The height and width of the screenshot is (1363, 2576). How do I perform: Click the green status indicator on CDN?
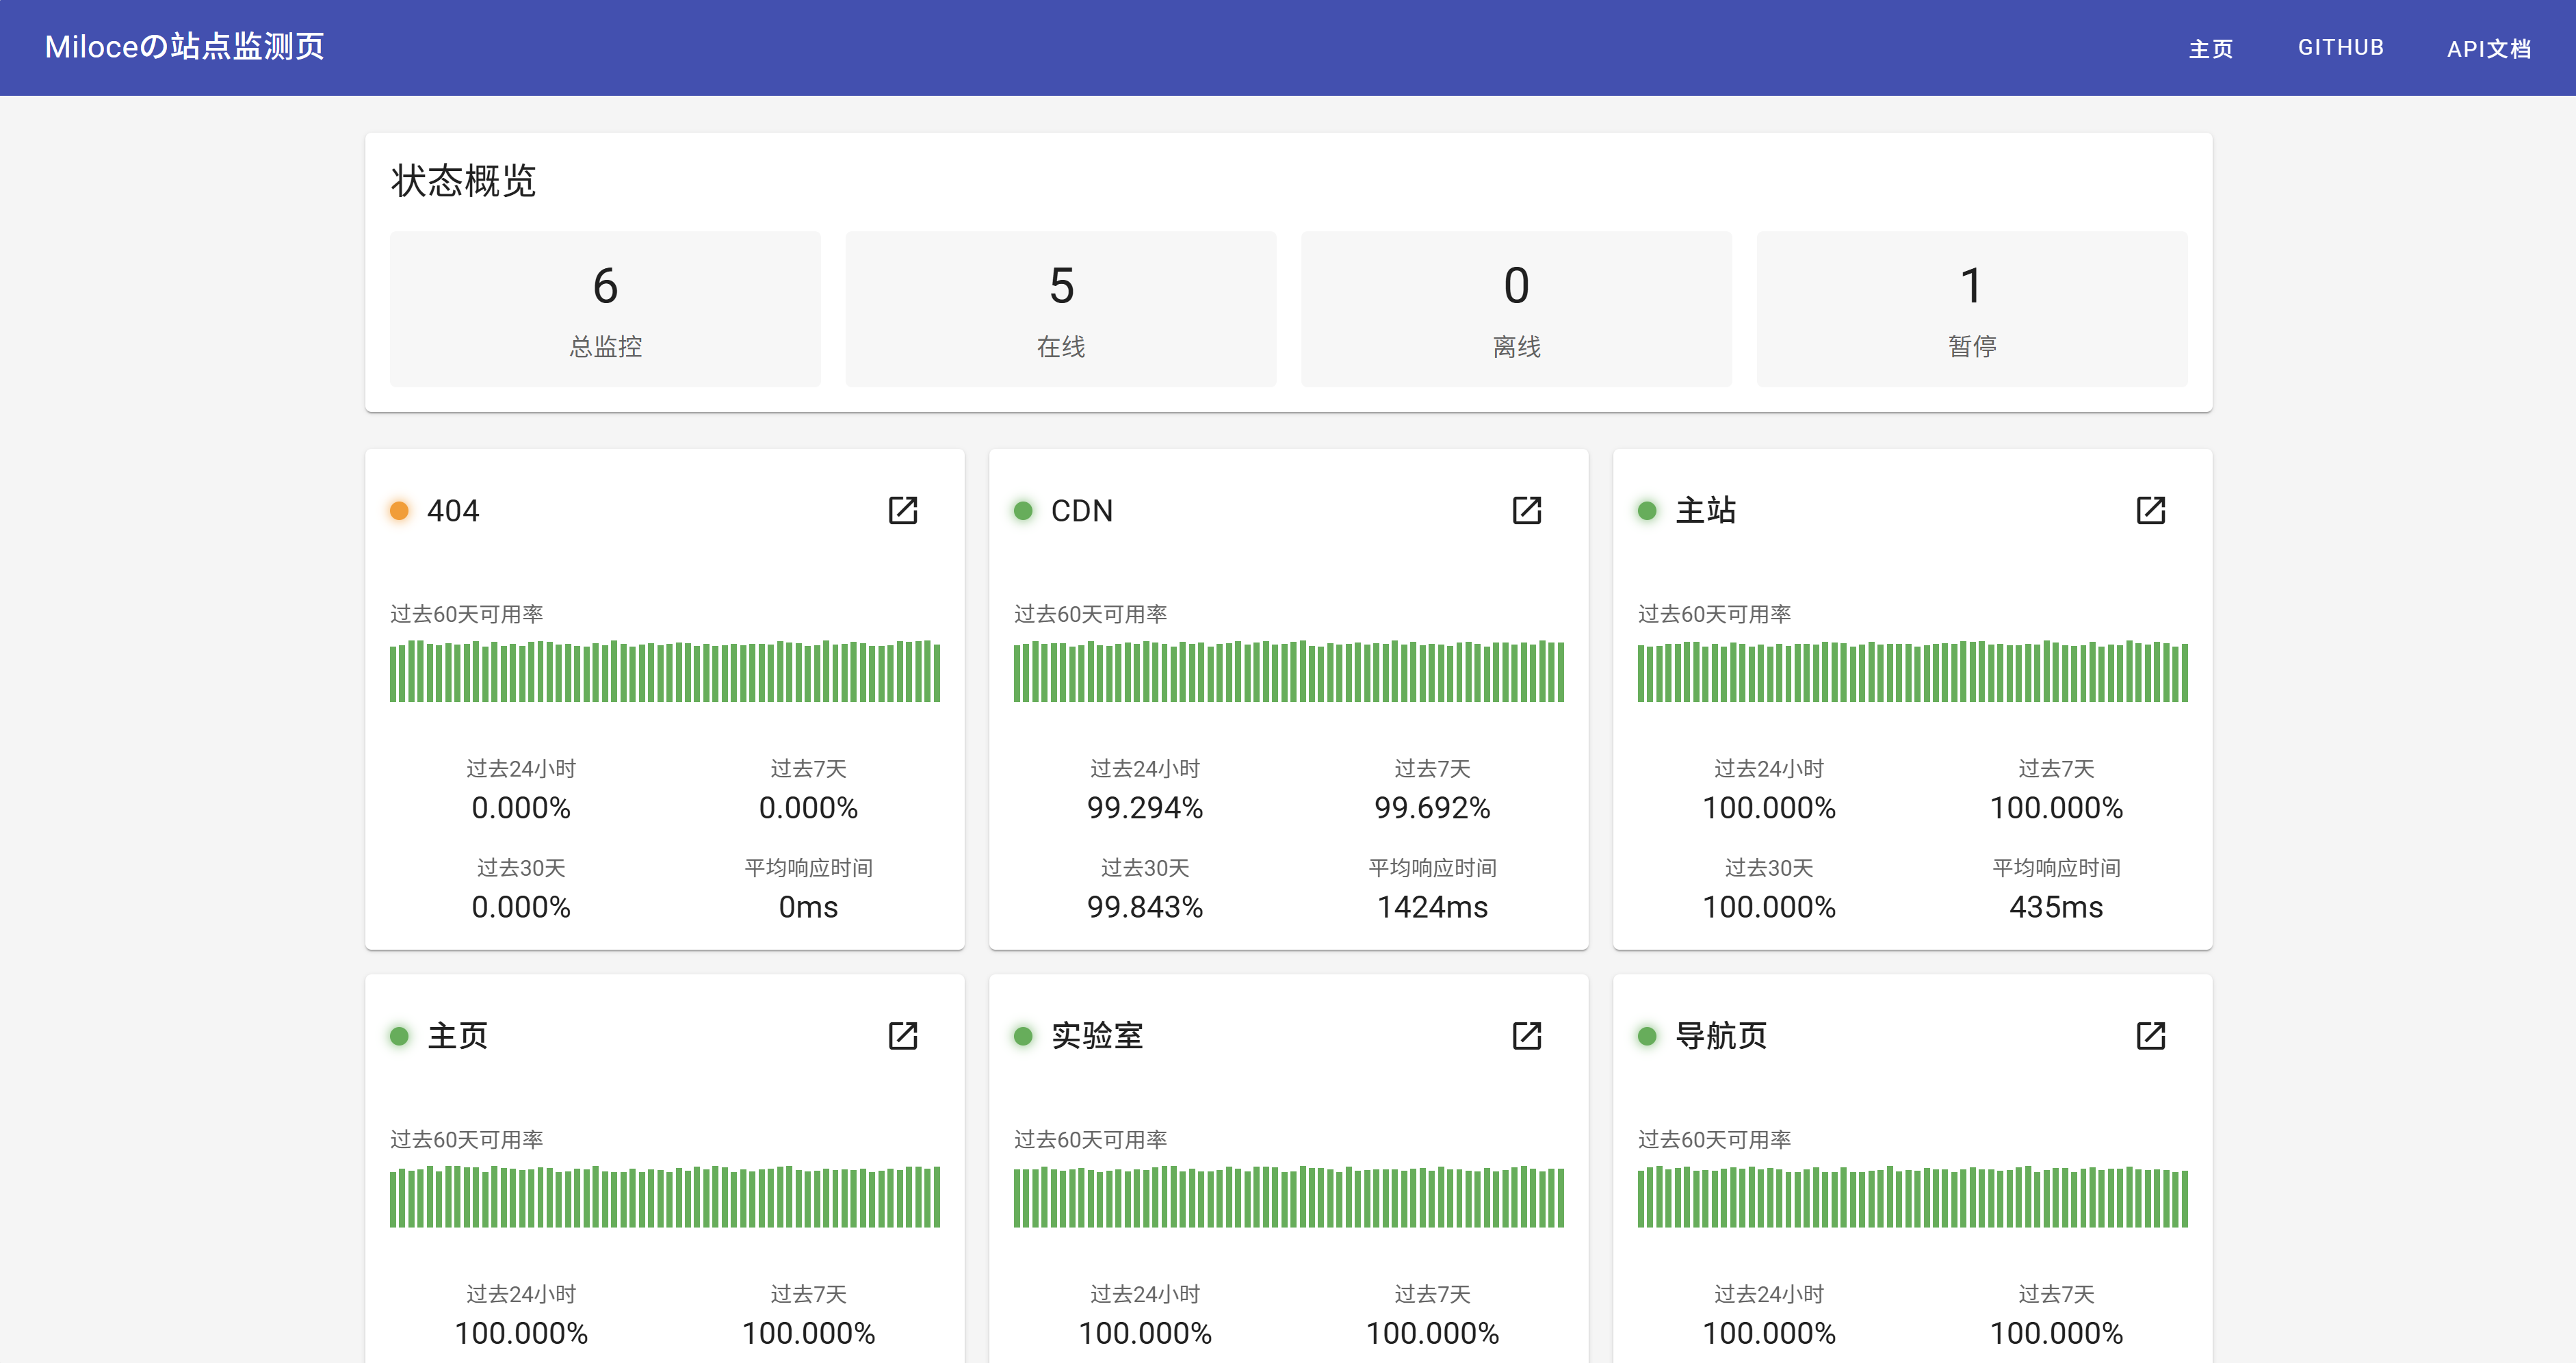pos(1024,510)
